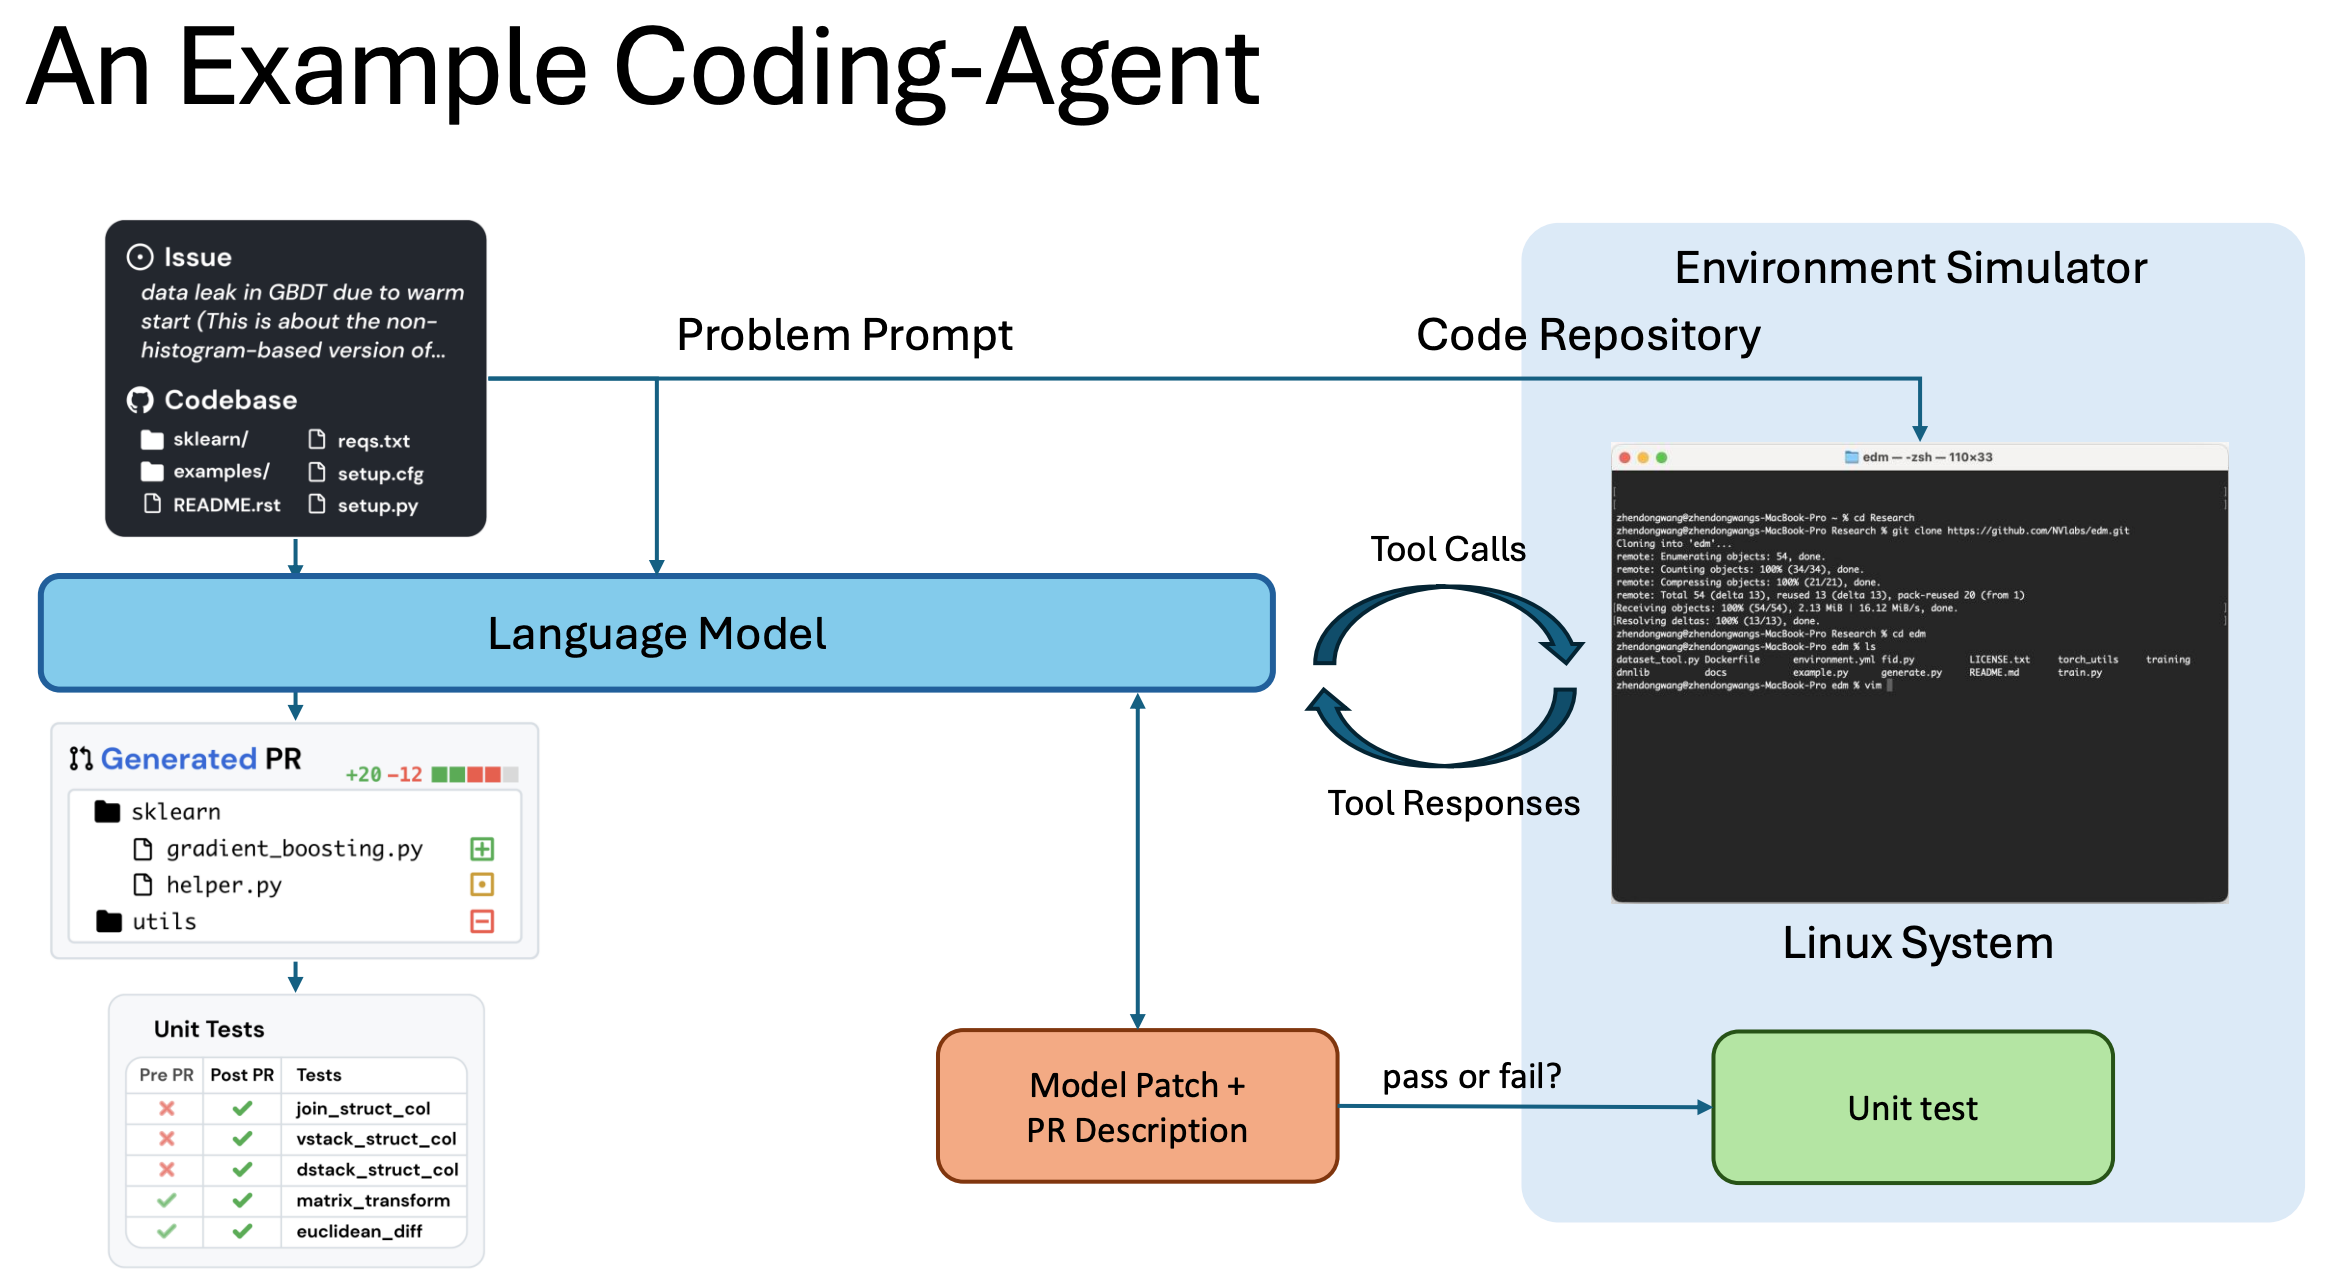The image size is (2340, 1270).
Task: Click Post PR check for euclidean_diff
Action: pyautogui.click(x=242, y=1231)
